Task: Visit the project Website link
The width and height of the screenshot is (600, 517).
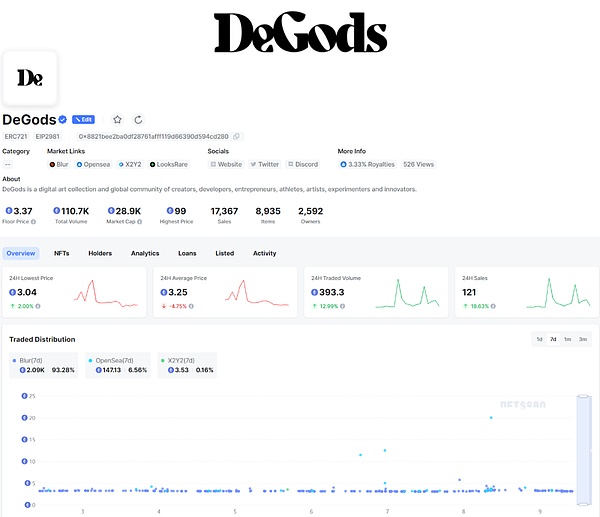Action: (x=226, y=164)
